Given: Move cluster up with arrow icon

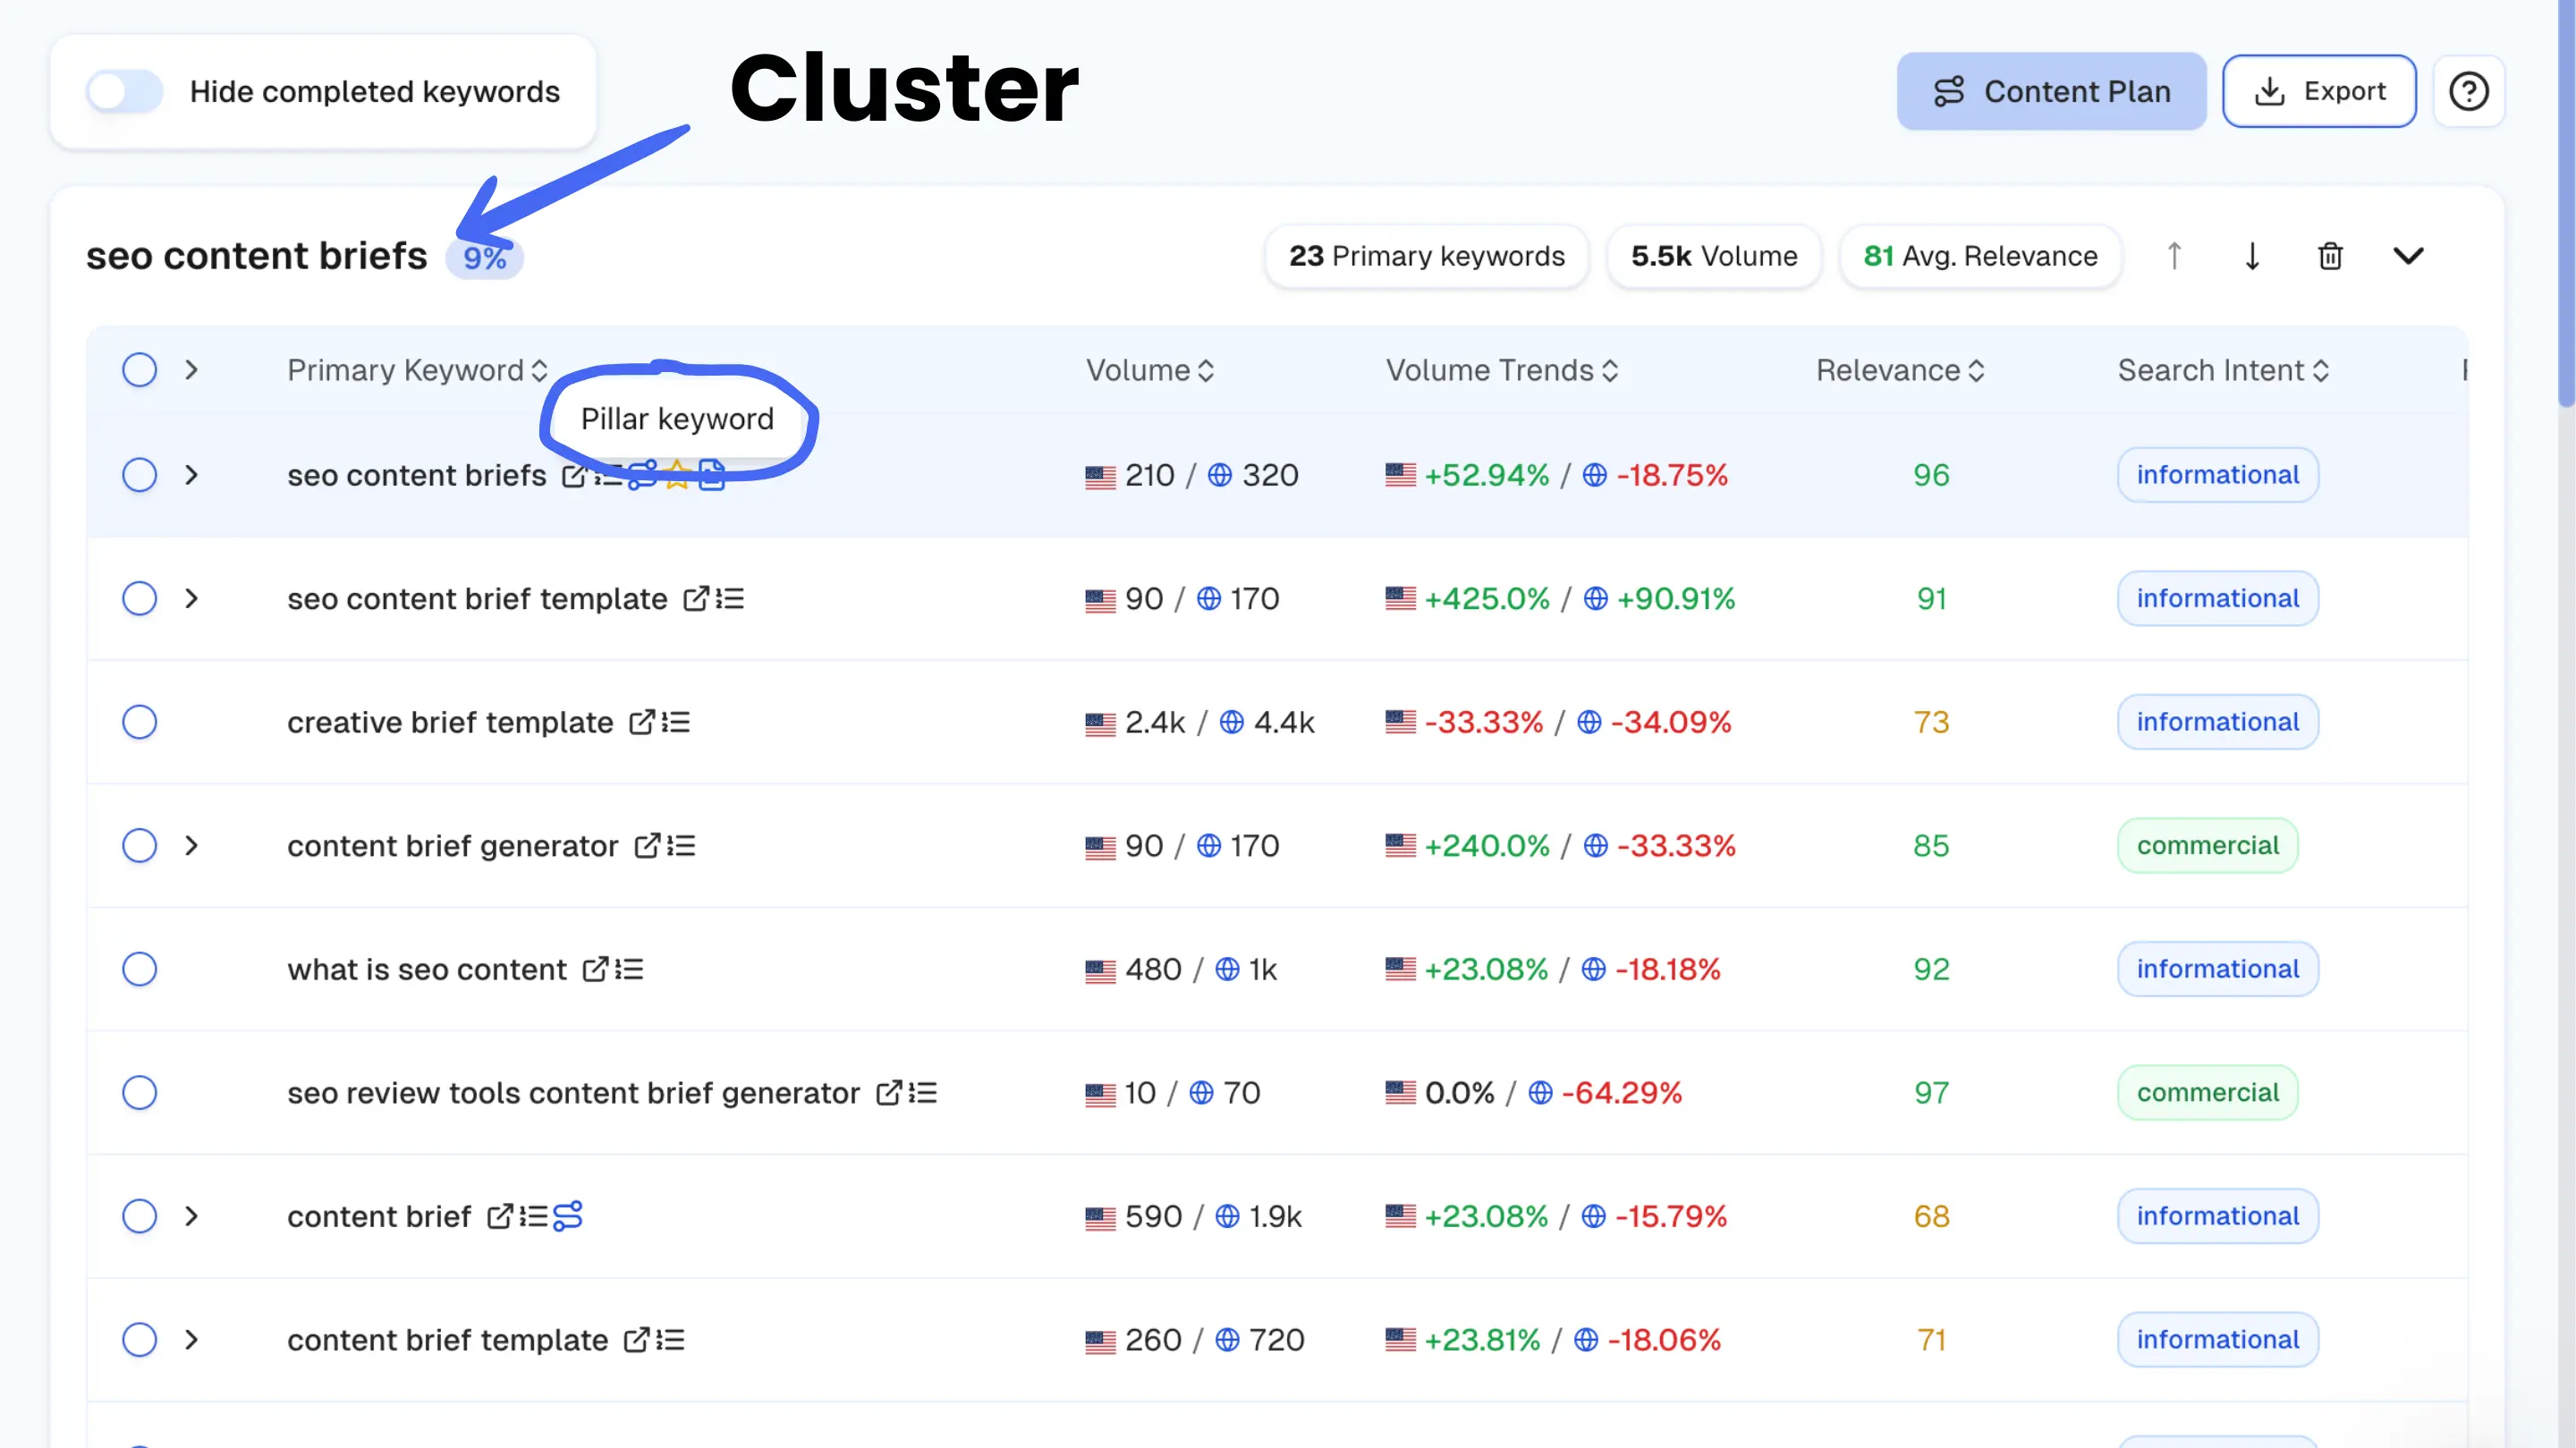Looking at the screenshot, I should coord(2174,256).
